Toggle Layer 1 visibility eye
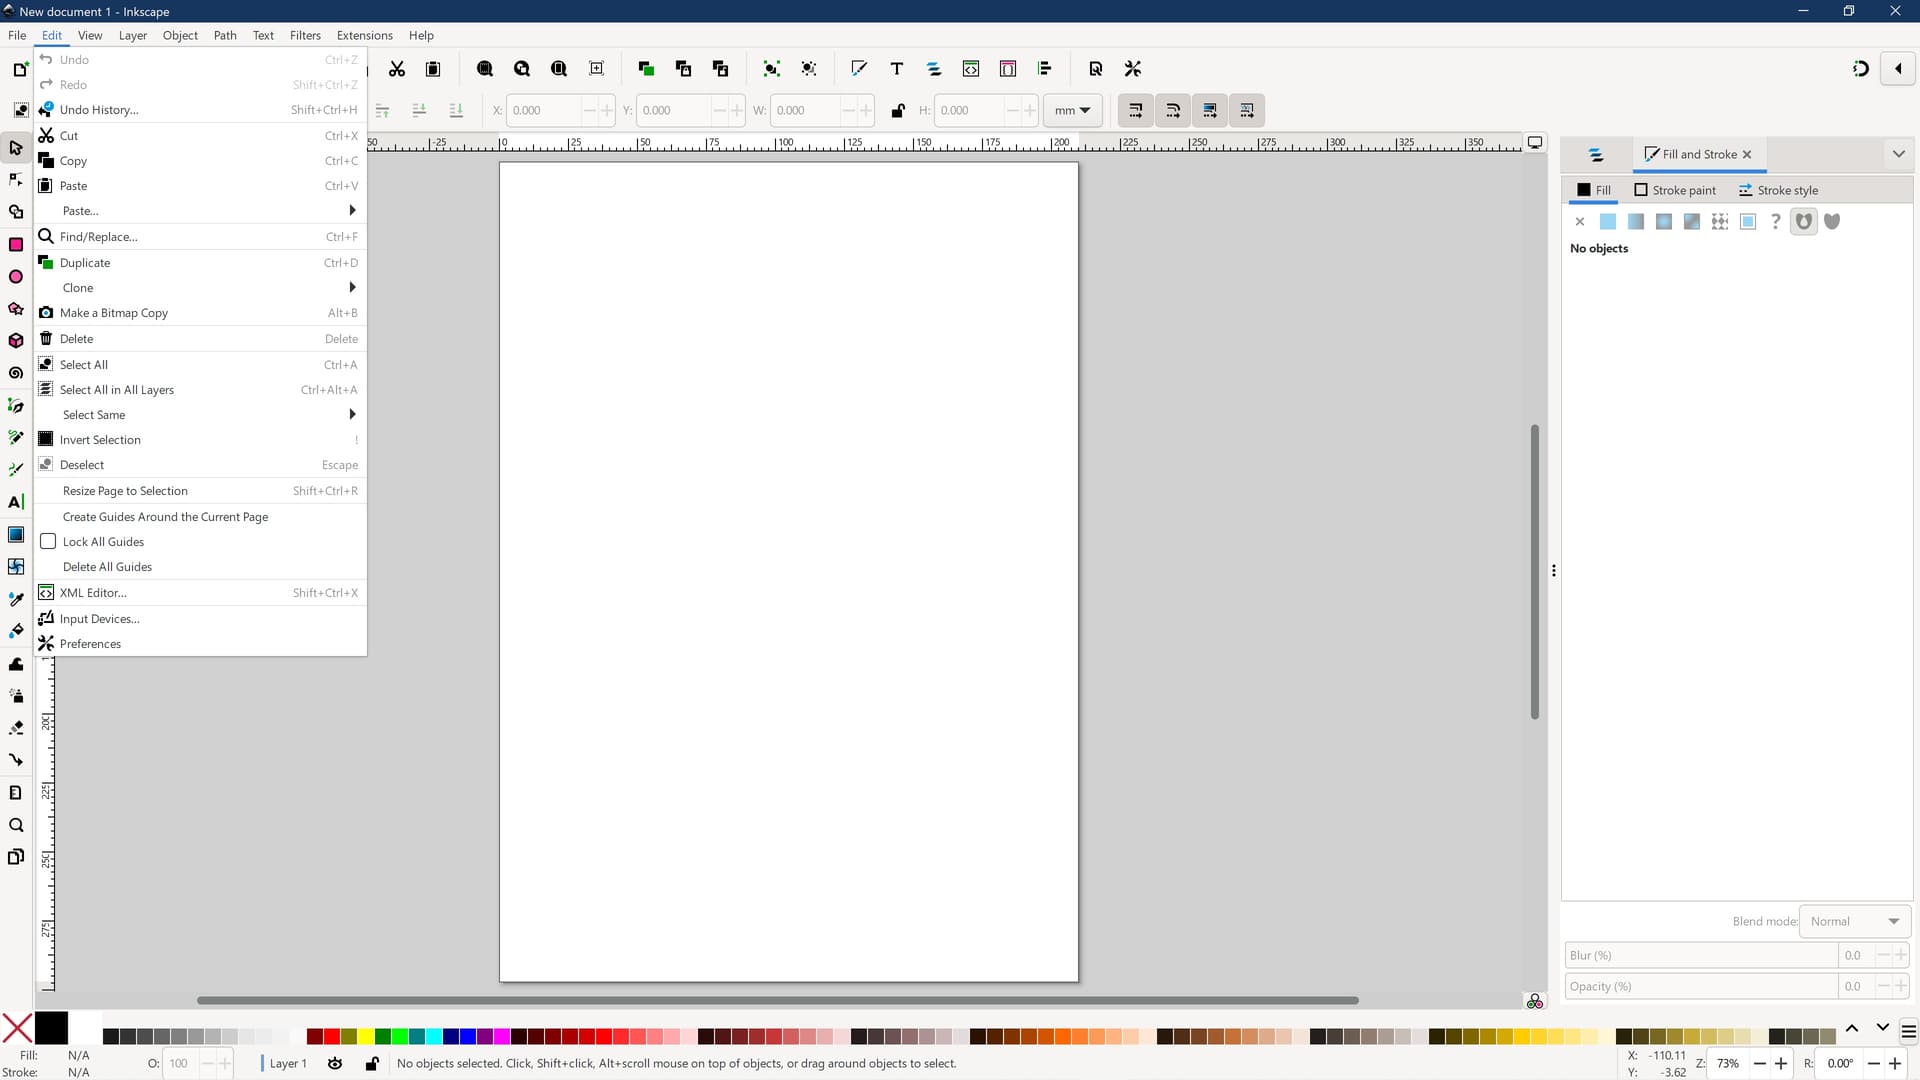 [335, 1063]
